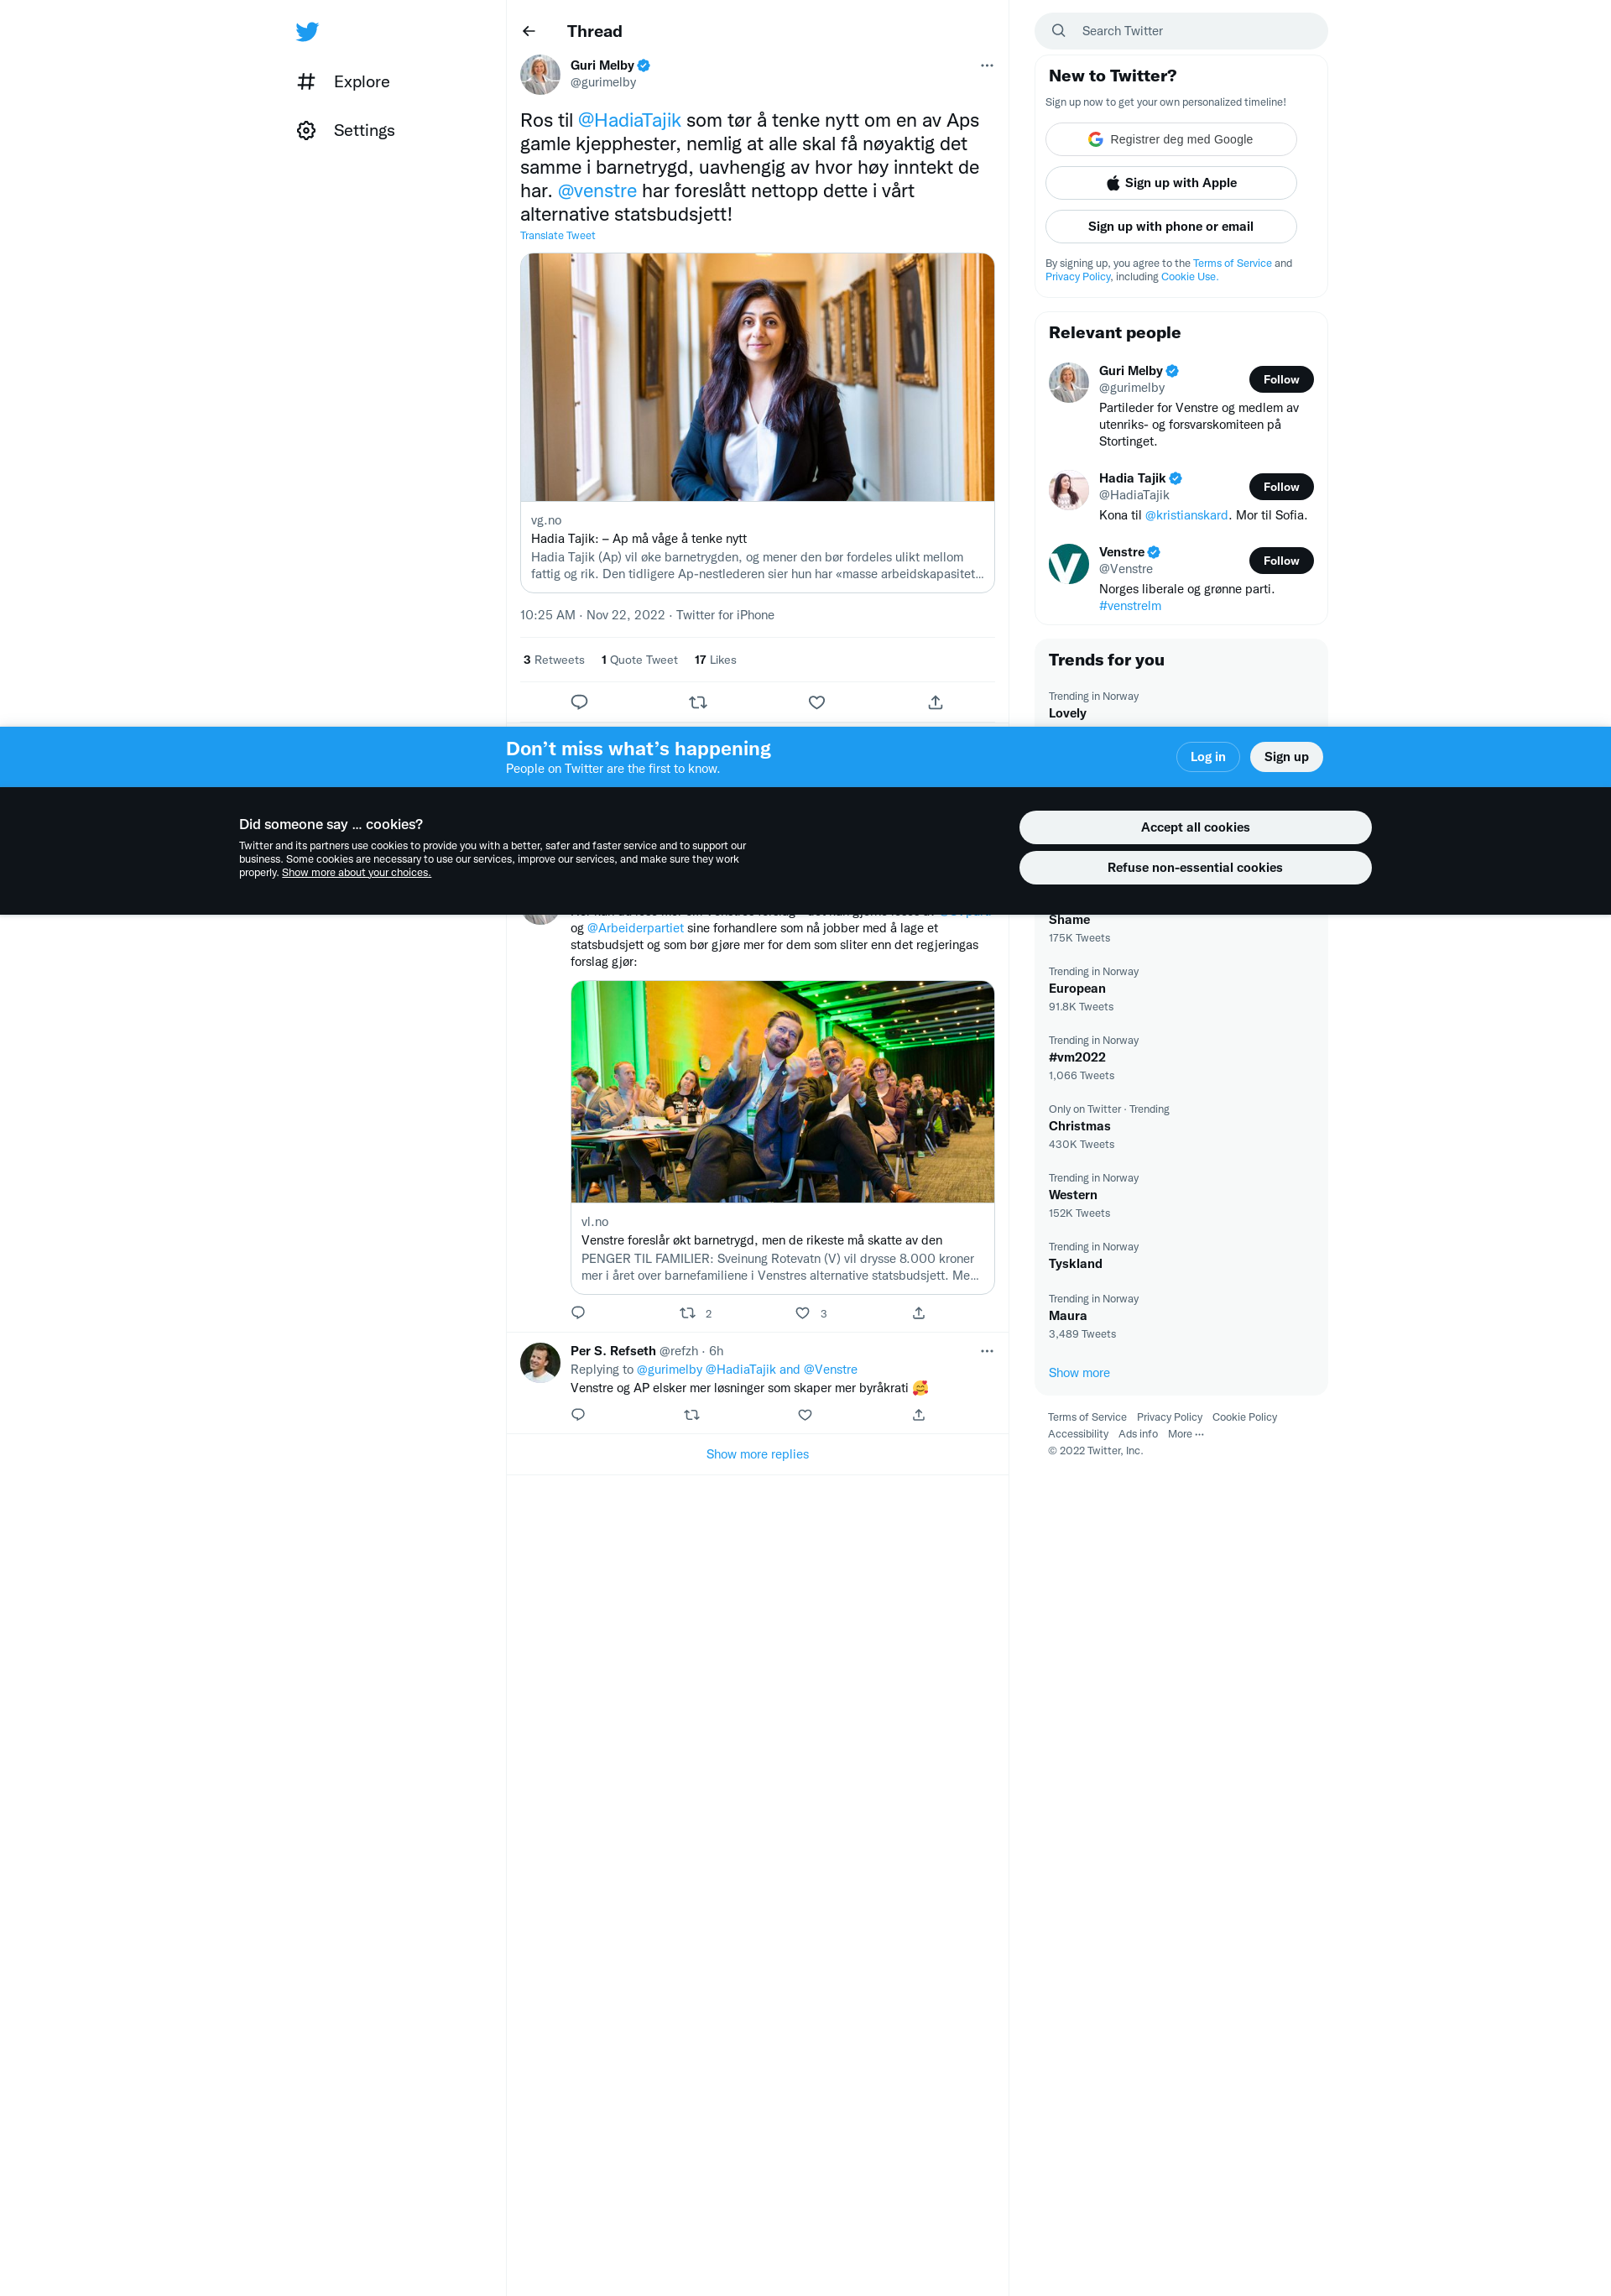View the 3 Retweets list

pyautogui.click(x=554, y=660)
